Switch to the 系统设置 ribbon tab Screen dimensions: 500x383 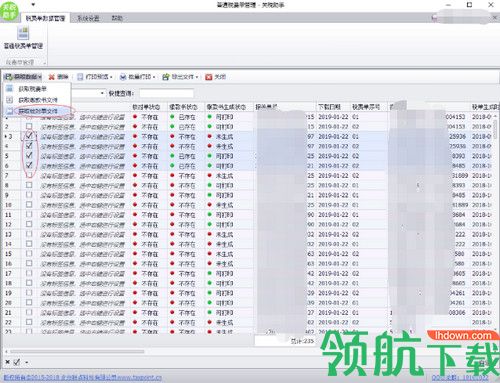tap(88, 18)
